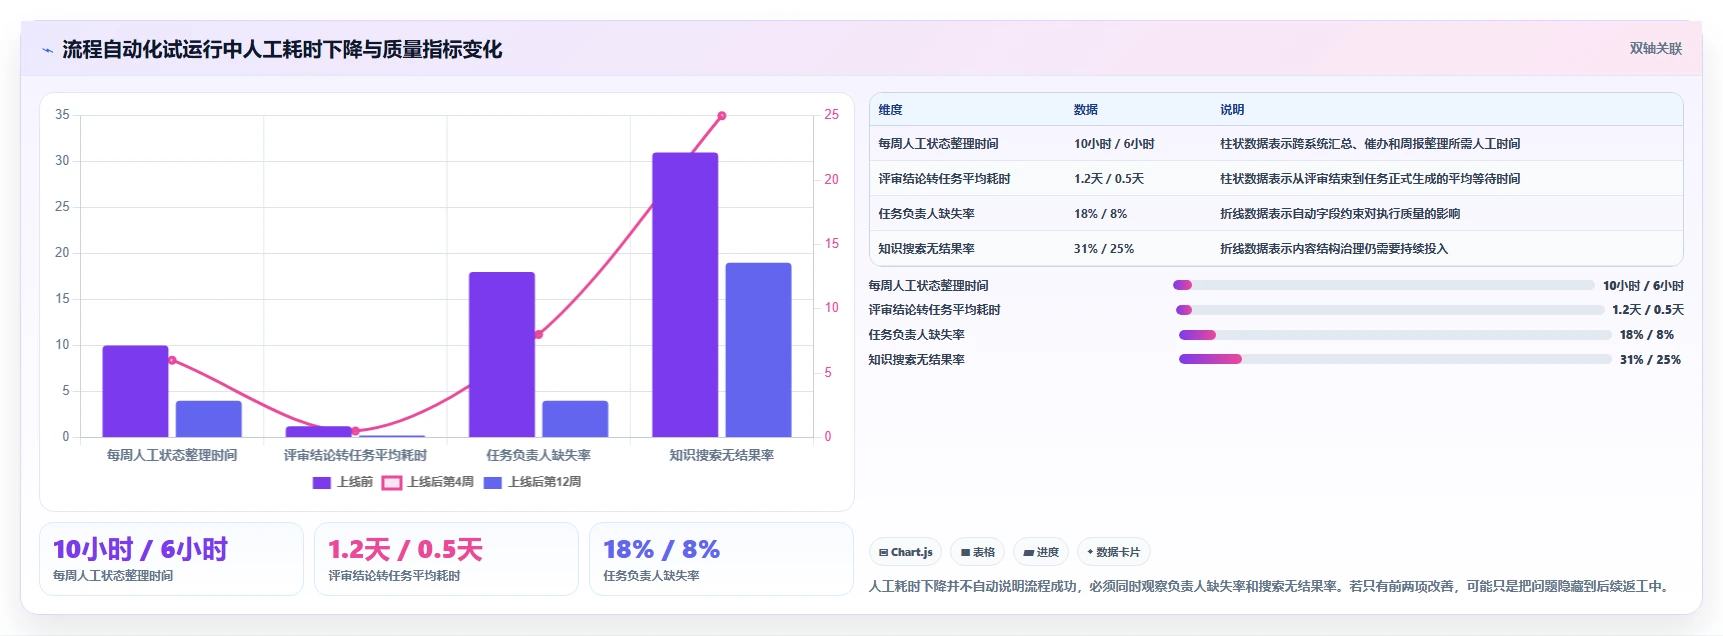The image size is (1723, 636).
Task: Click the header icon beside the dashboard title
Action: coord(47,50)
